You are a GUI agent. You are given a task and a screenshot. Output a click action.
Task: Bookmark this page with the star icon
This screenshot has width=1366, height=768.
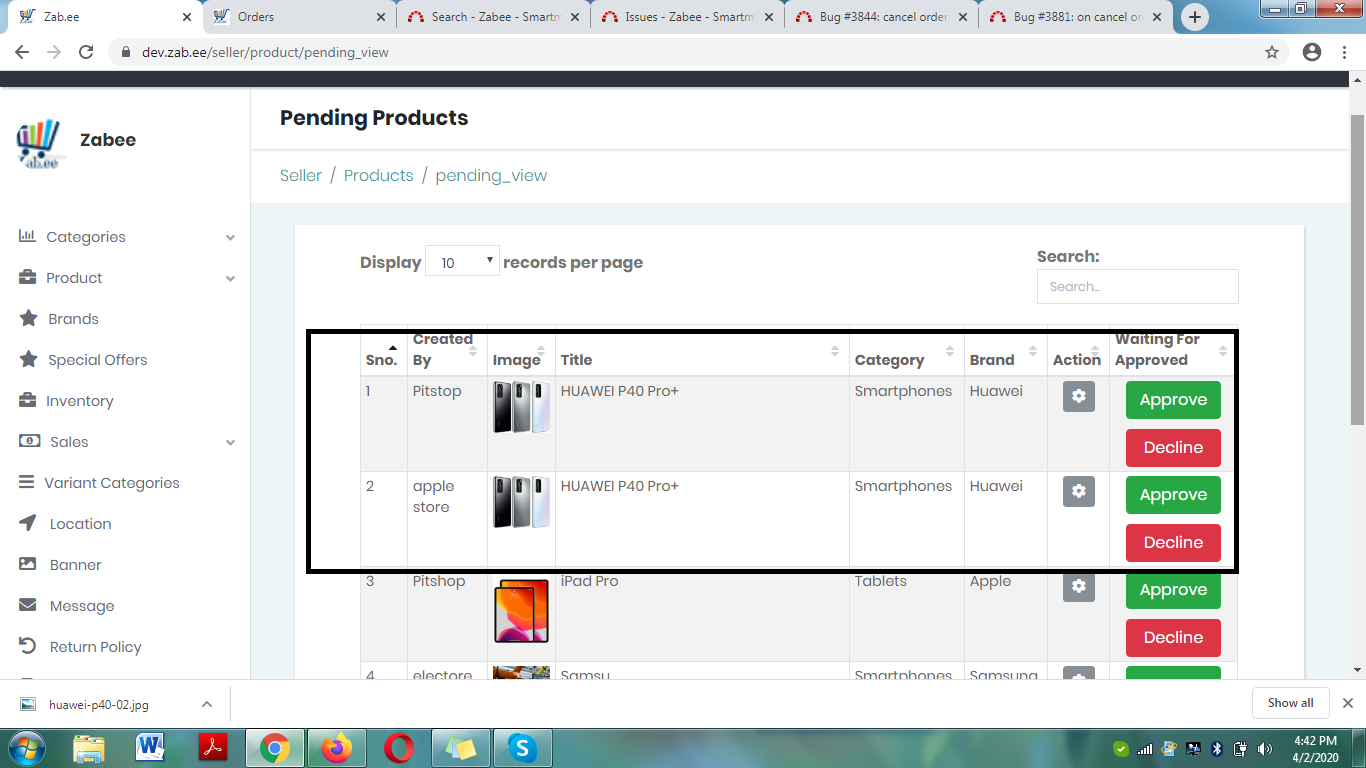coord(1272,52)
